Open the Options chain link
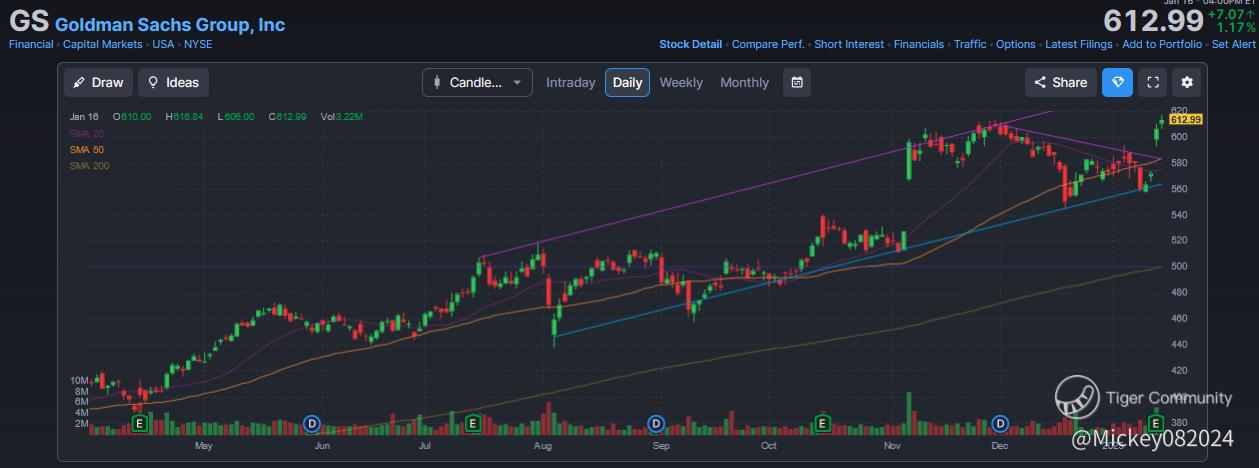The image size is (1259, 468). pos(1015,44)
